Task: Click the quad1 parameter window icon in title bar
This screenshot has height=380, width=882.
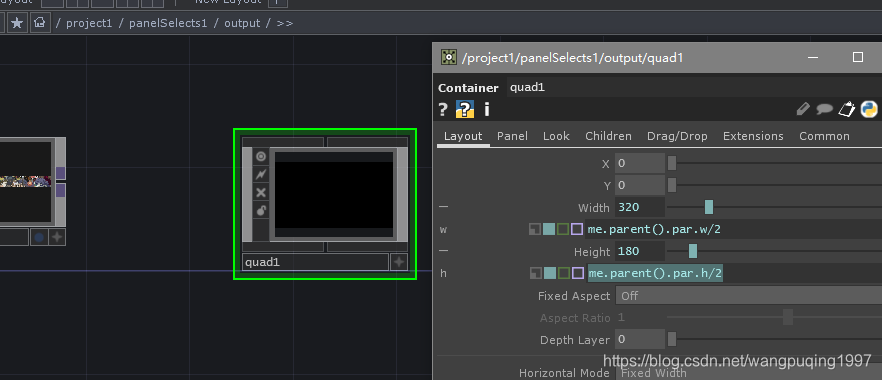Action: tap(448, 57)
